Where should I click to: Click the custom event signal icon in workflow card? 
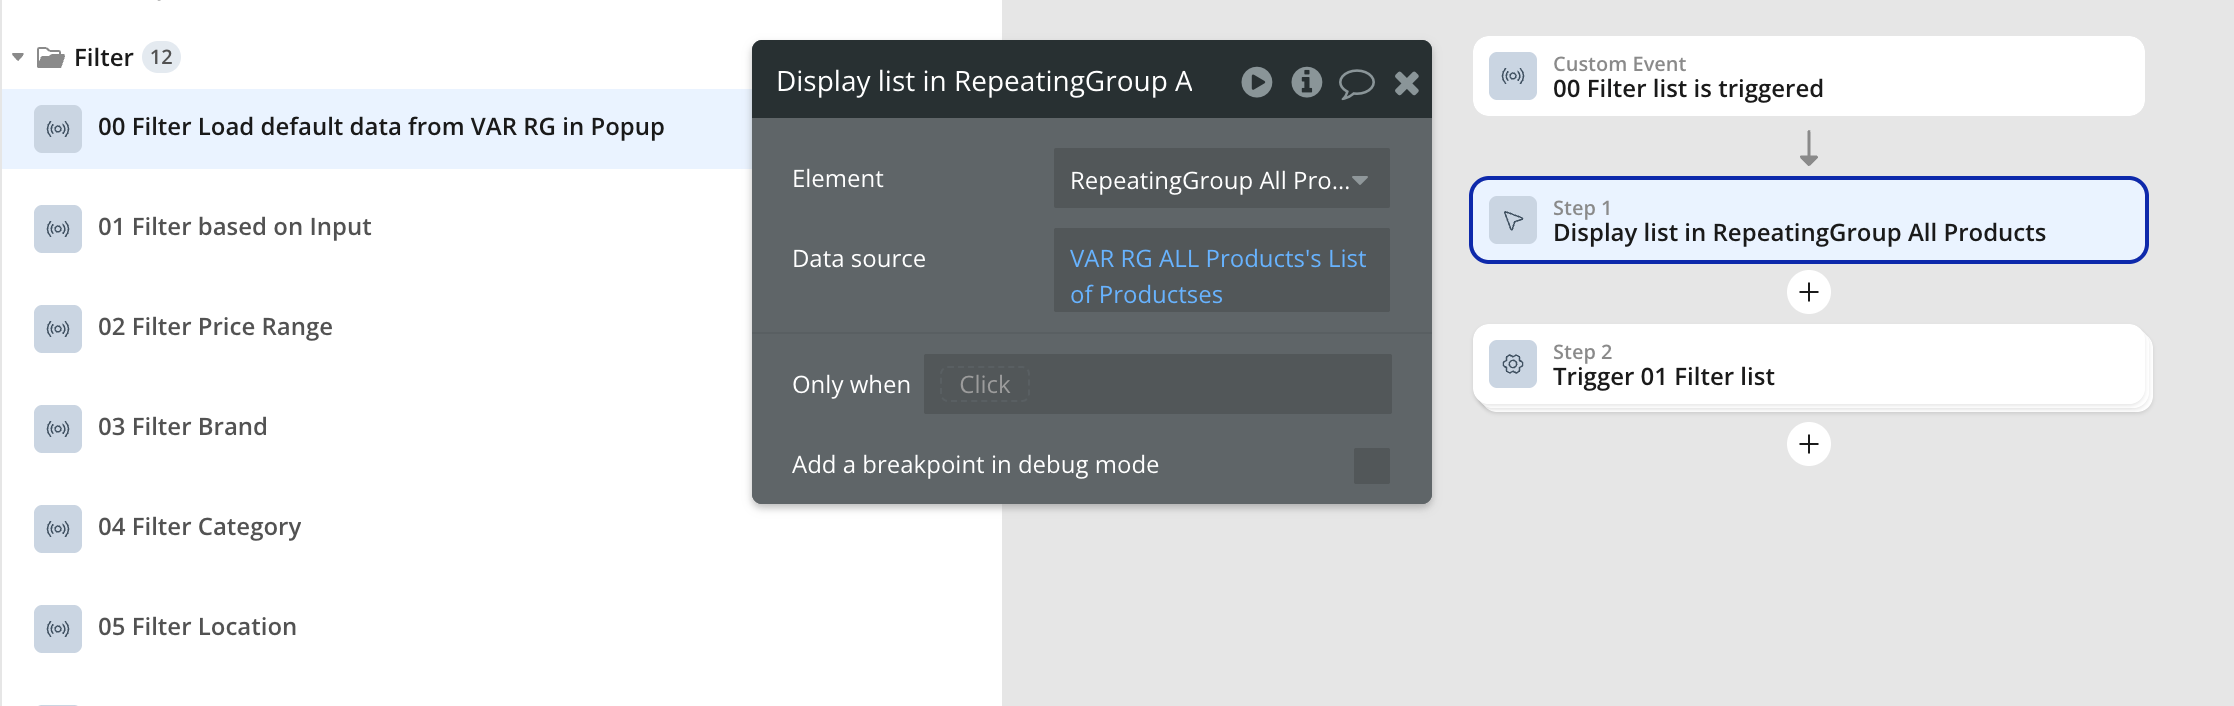click(x=1513, y=77)
